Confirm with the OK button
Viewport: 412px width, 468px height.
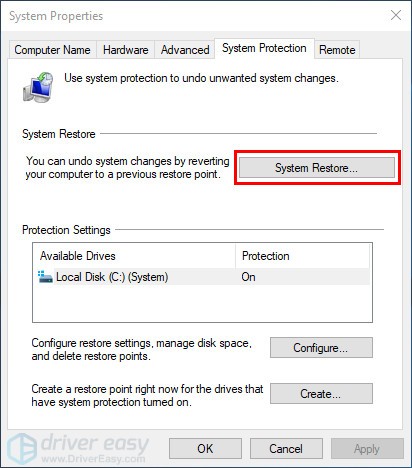205,449
